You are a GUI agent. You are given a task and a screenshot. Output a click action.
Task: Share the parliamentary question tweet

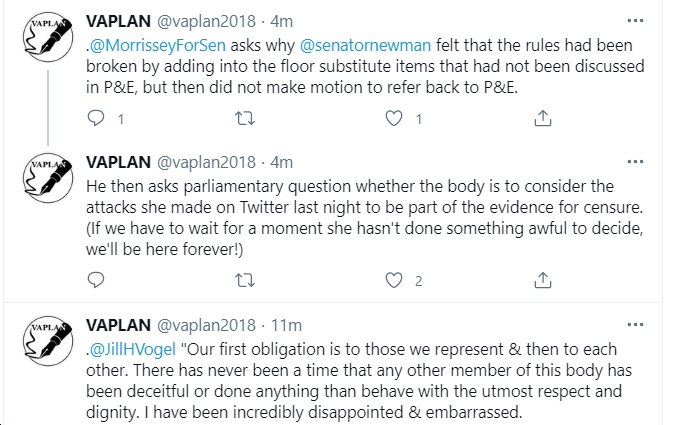(543, 280)
